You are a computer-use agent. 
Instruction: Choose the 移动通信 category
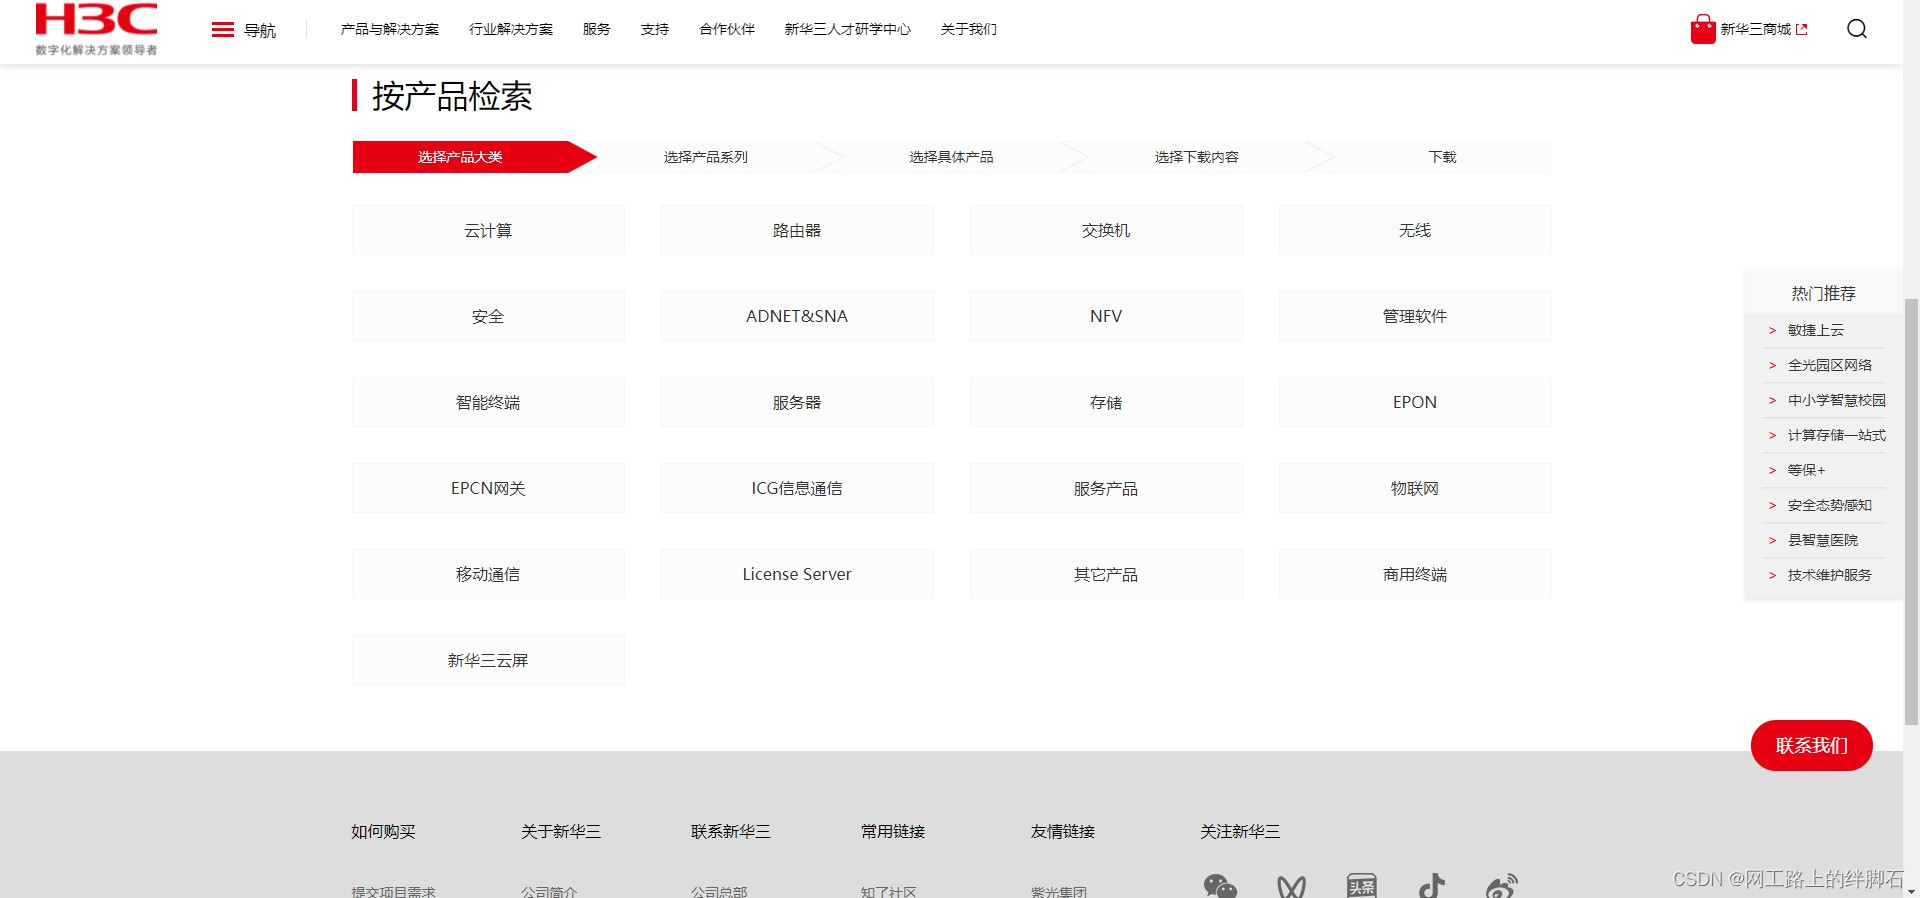tap(488, 574)
